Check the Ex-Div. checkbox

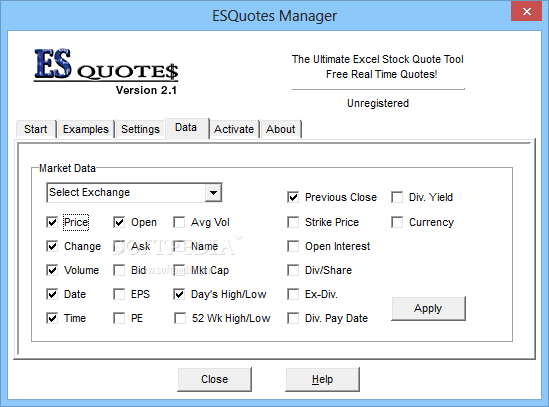[293, 294]
